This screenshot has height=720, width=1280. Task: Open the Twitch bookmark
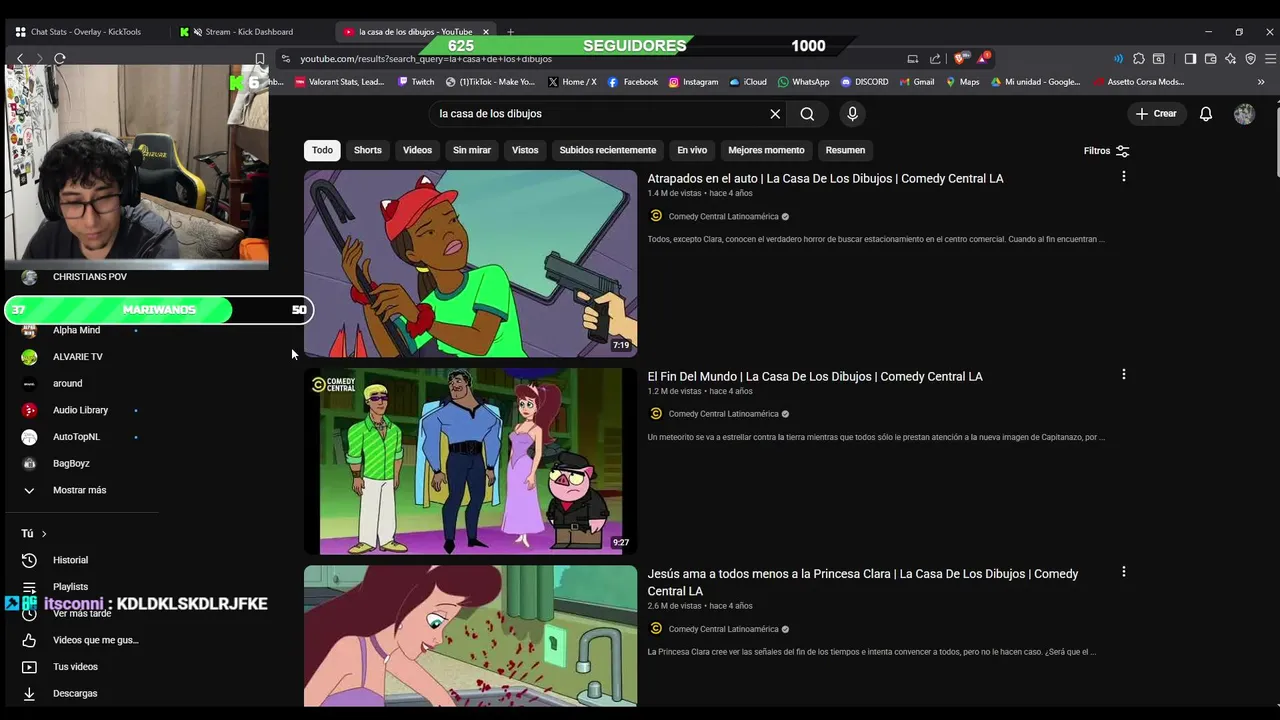pyautogui.click(x=416, y=82)
